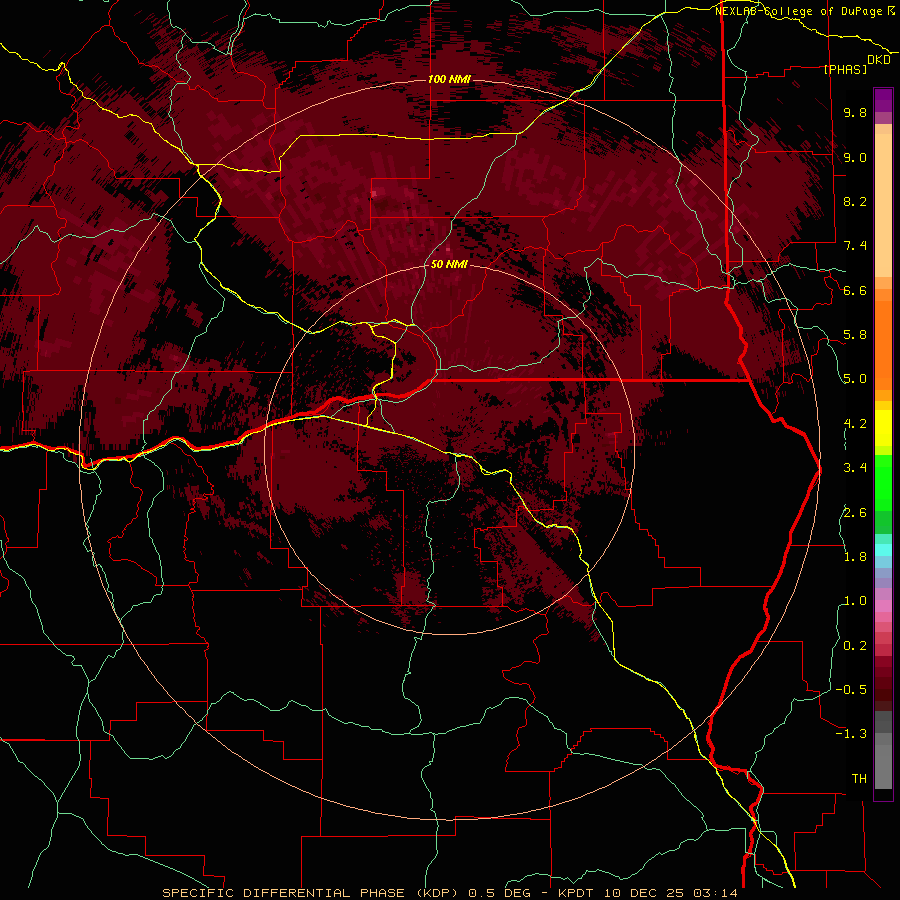Click the 0.2 value on the color scale
The width and height of the screenshot is (900, 900).
coord(855,646)
